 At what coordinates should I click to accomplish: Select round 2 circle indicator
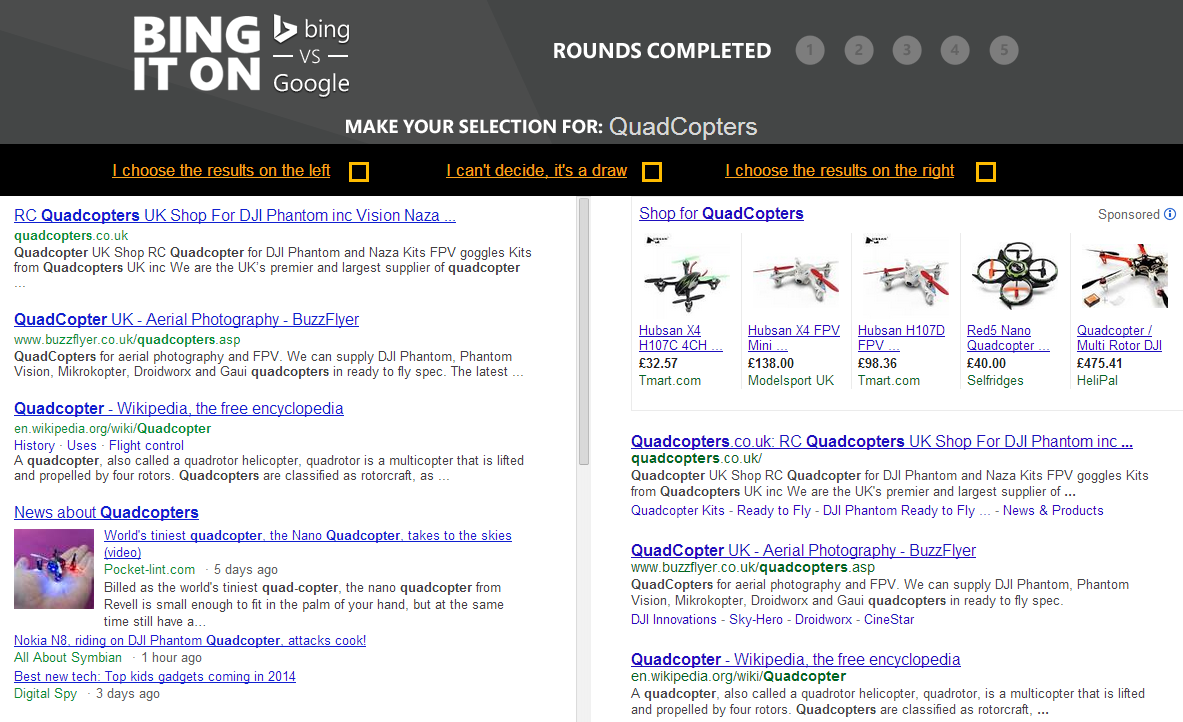pyautogui.click(x=859, y=50)
